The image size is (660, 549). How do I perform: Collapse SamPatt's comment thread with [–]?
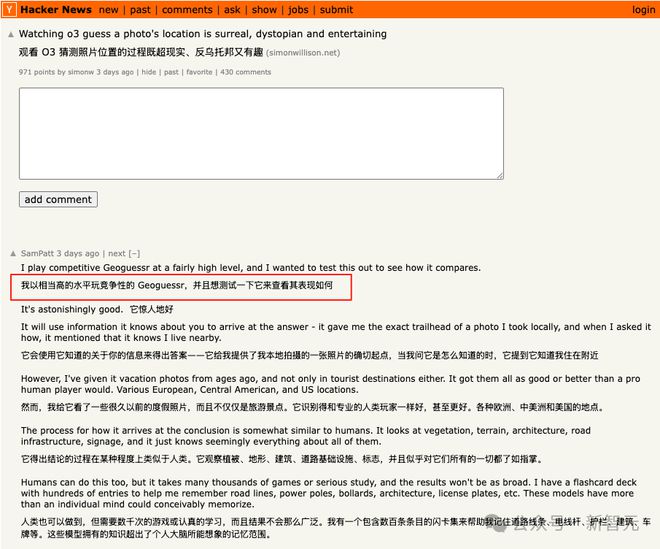[x=134, y=253]
